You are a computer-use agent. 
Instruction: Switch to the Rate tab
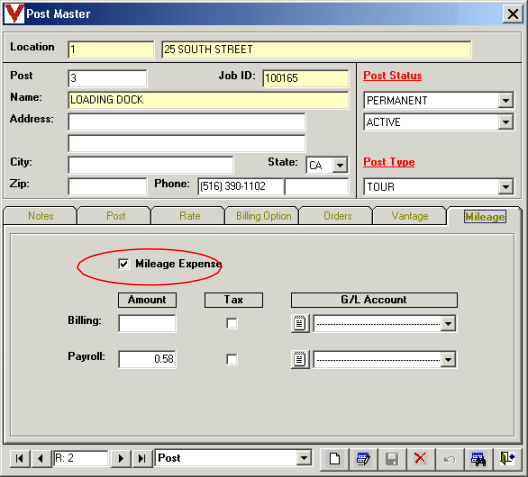[190, 216]
